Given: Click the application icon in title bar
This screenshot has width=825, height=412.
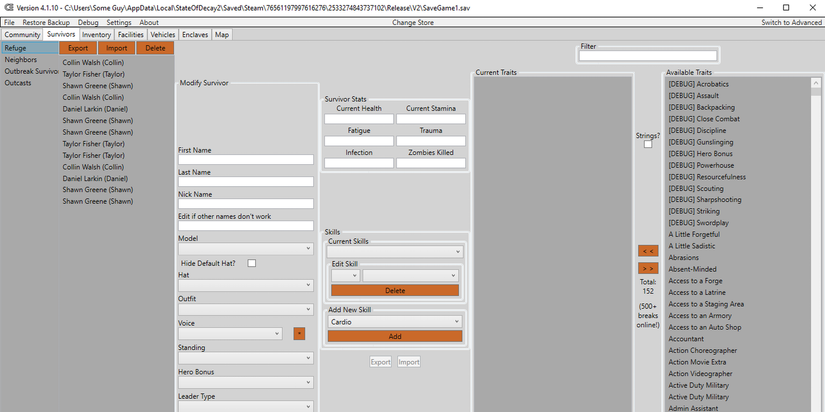Looking at the screenshot, I should (x=7, y=7).
